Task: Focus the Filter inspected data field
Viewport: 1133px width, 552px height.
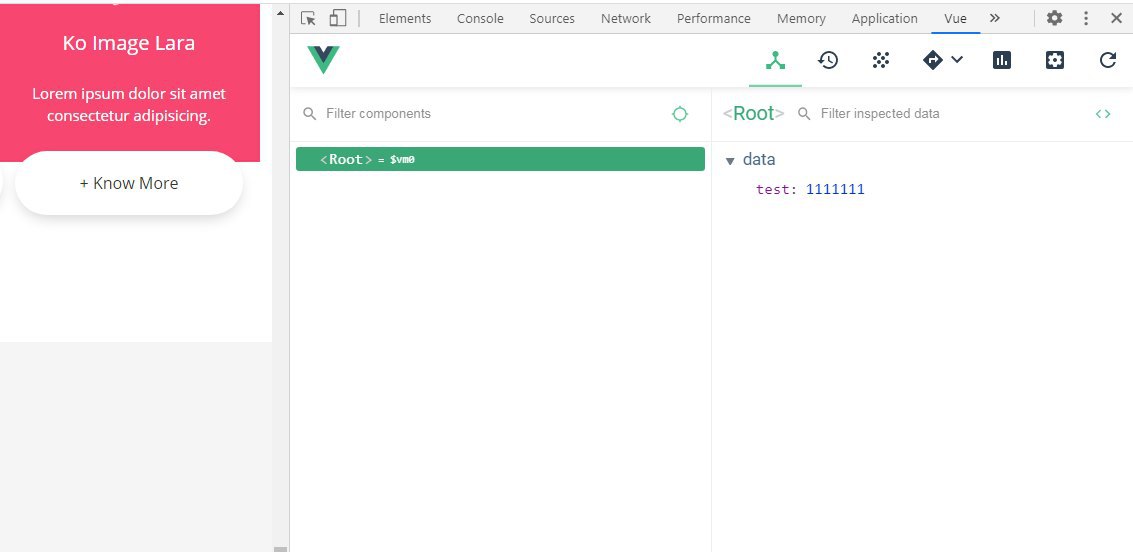Action: (x=952, y=113)
